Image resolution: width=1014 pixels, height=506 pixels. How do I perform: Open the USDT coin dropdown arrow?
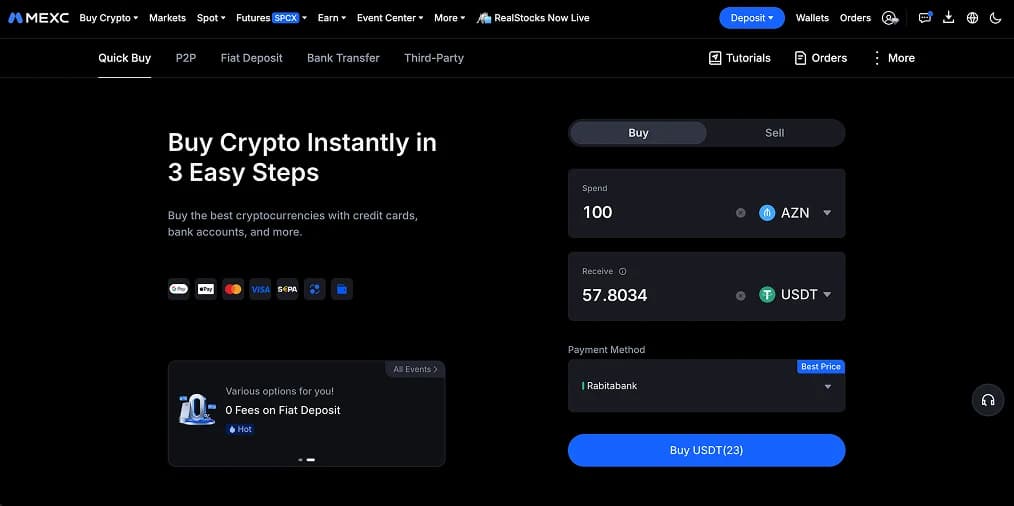826,295
